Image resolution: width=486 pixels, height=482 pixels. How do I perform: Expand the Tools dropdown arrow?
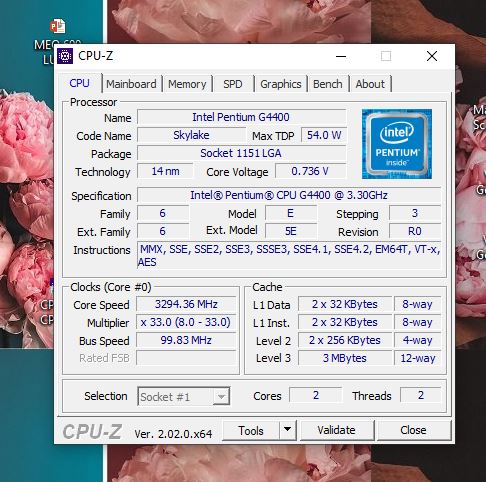click(288, 431)
